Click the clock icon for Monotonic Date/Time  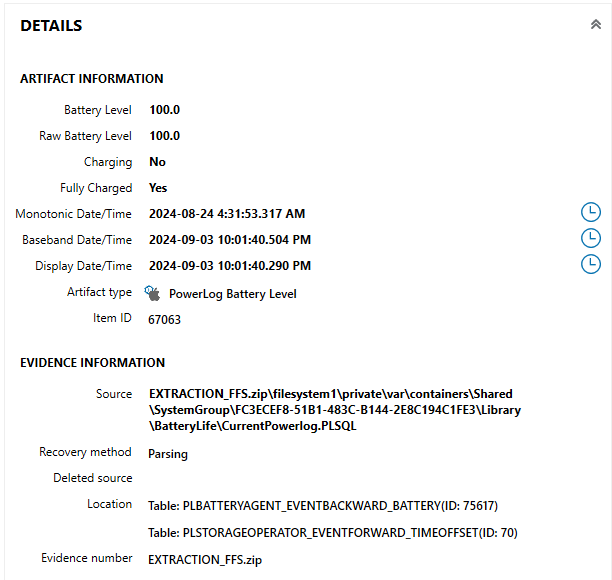(x=592, y=212)
